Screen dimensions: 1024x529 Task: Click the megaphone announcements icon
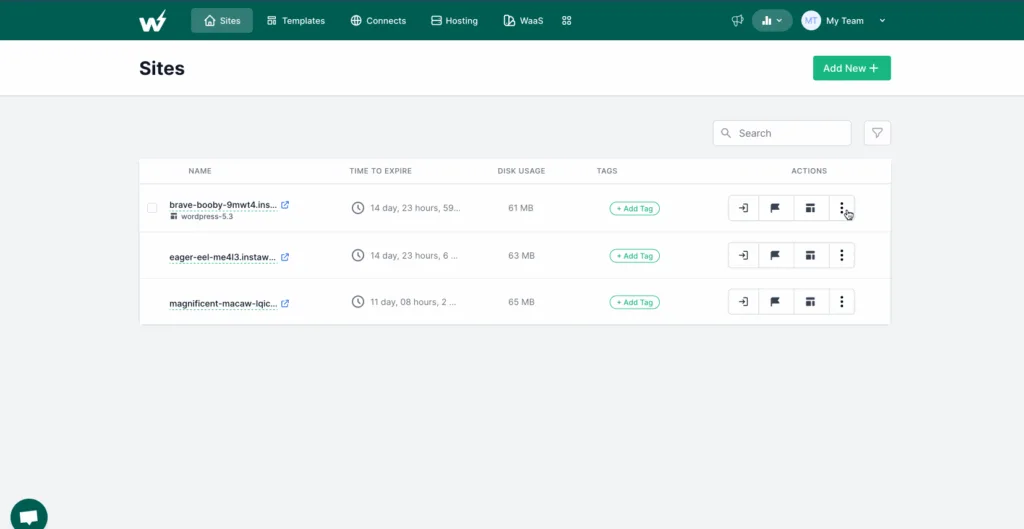pyautogui.click(x=737, y=20)
